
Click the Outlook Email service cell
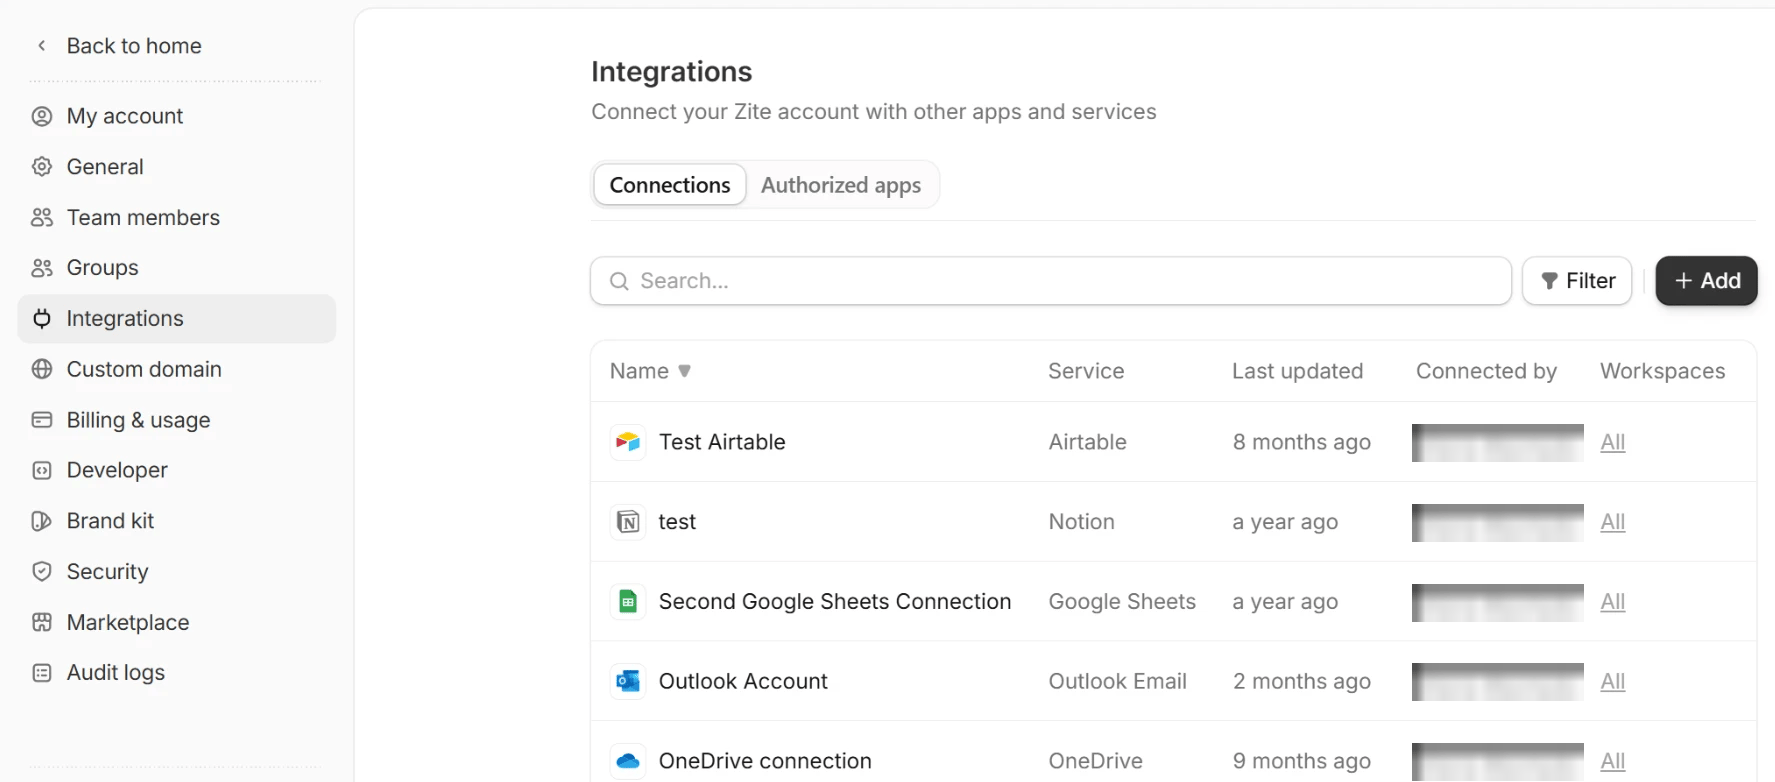point(1117,681)
